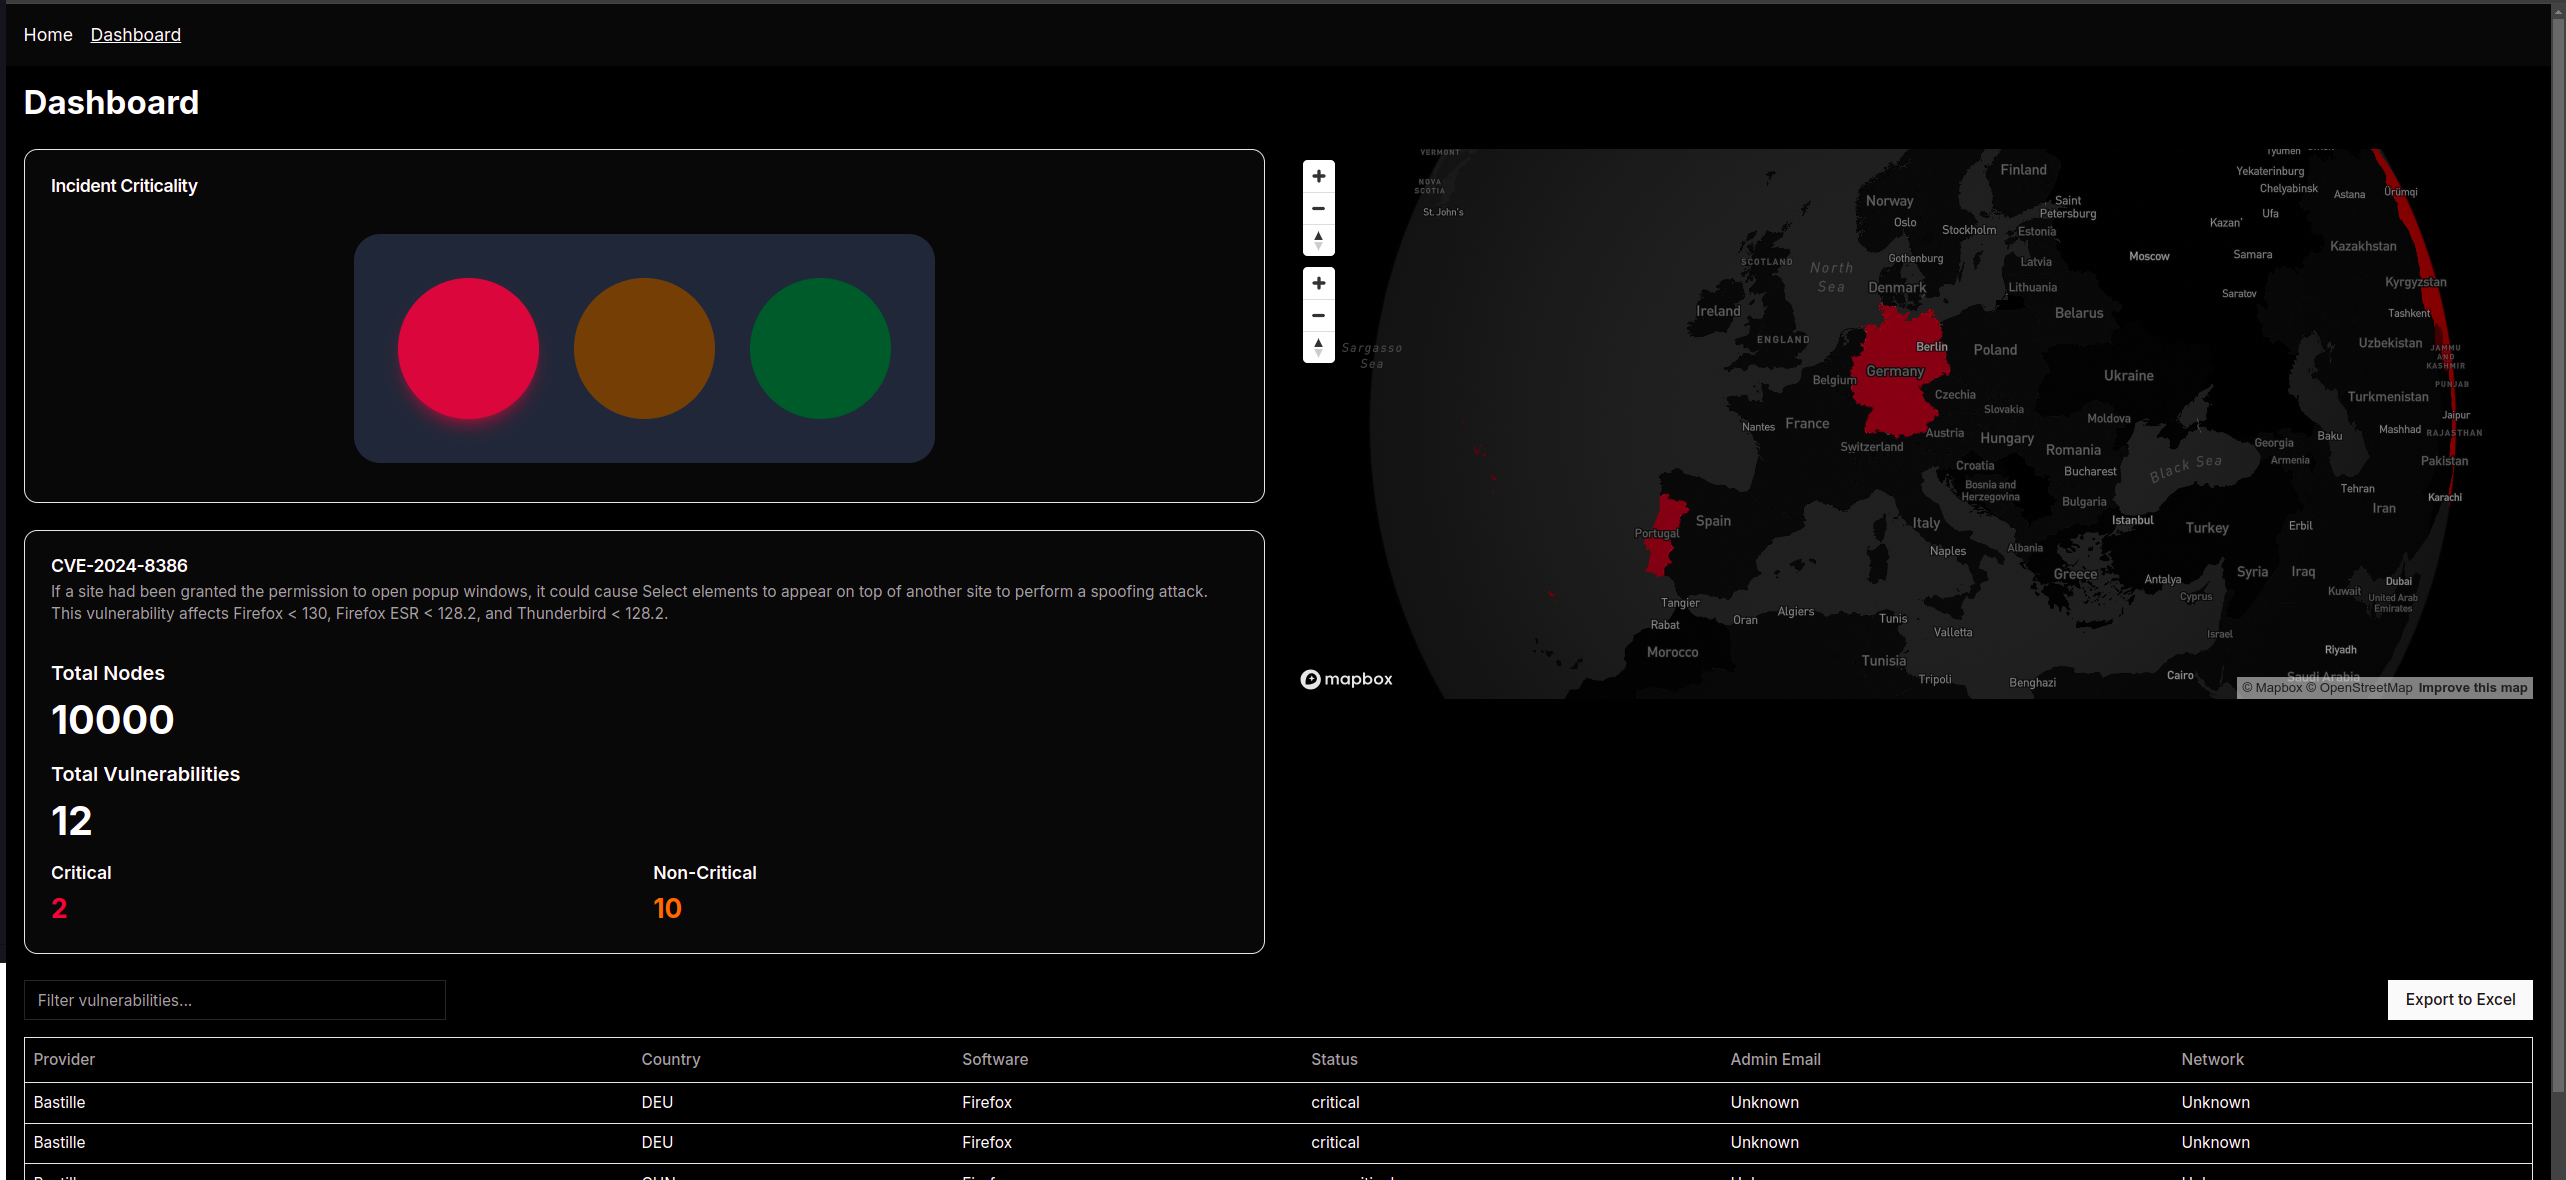This screenshot has height=1180, width=2566.
Task: Click the orange criticality light
Action: 644,348
